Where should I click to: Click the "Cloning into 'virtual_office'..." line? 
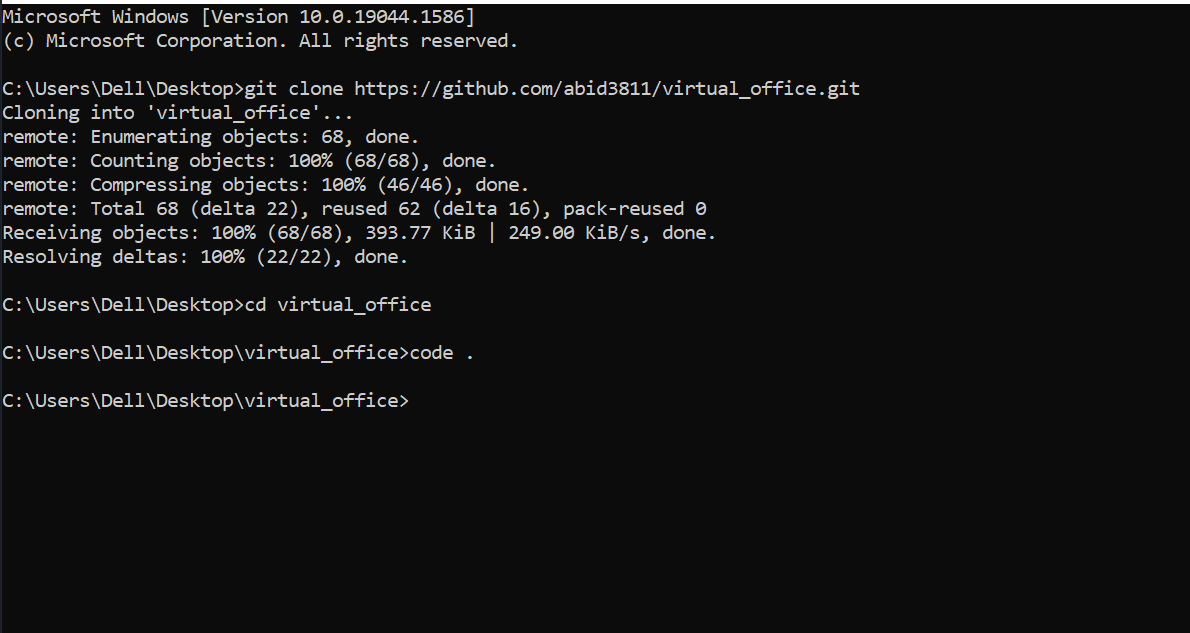[x=177, y=113]
